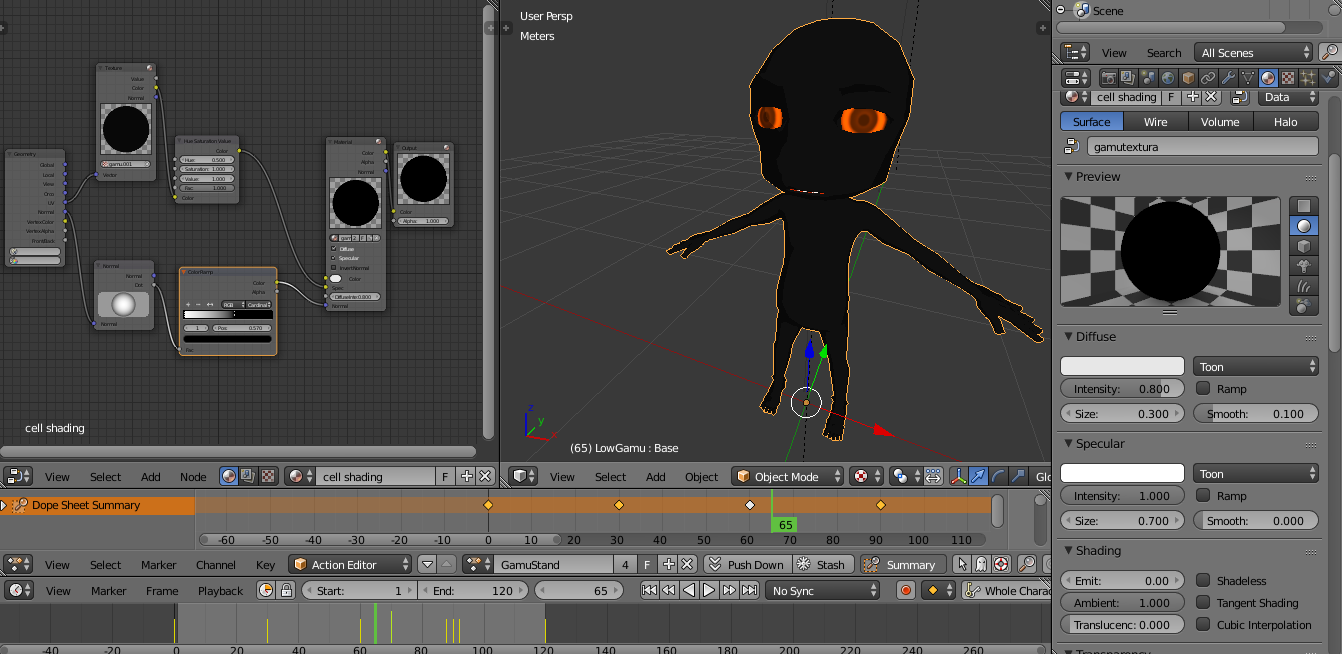Open the Playback menu in timeline
Screen dimensions: 1342x654
coord(220,591)
